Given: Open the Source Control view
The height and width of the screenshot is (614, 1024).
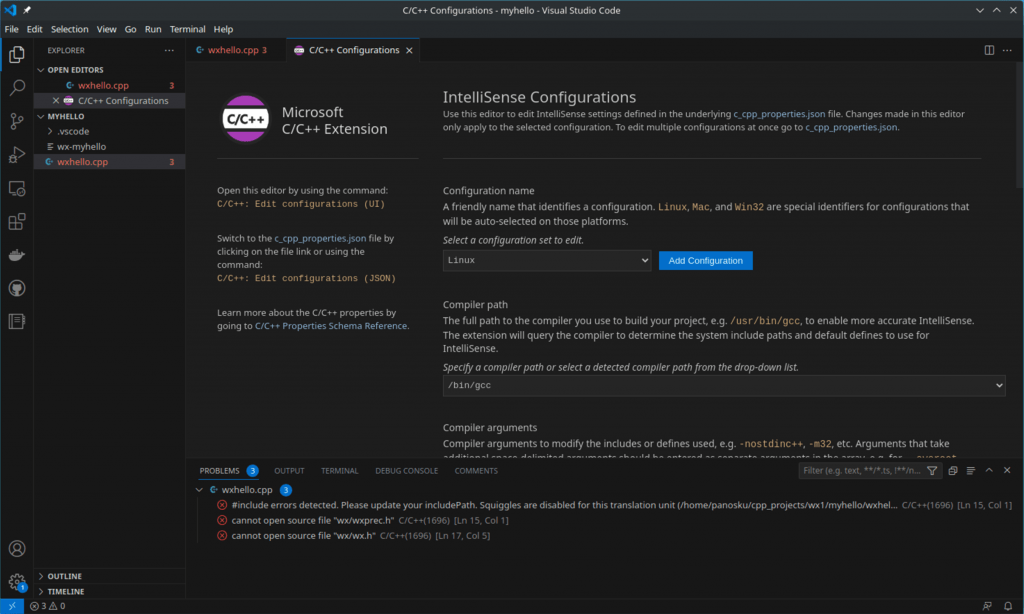Looking at the screenshot, I should tap(17, 121).
